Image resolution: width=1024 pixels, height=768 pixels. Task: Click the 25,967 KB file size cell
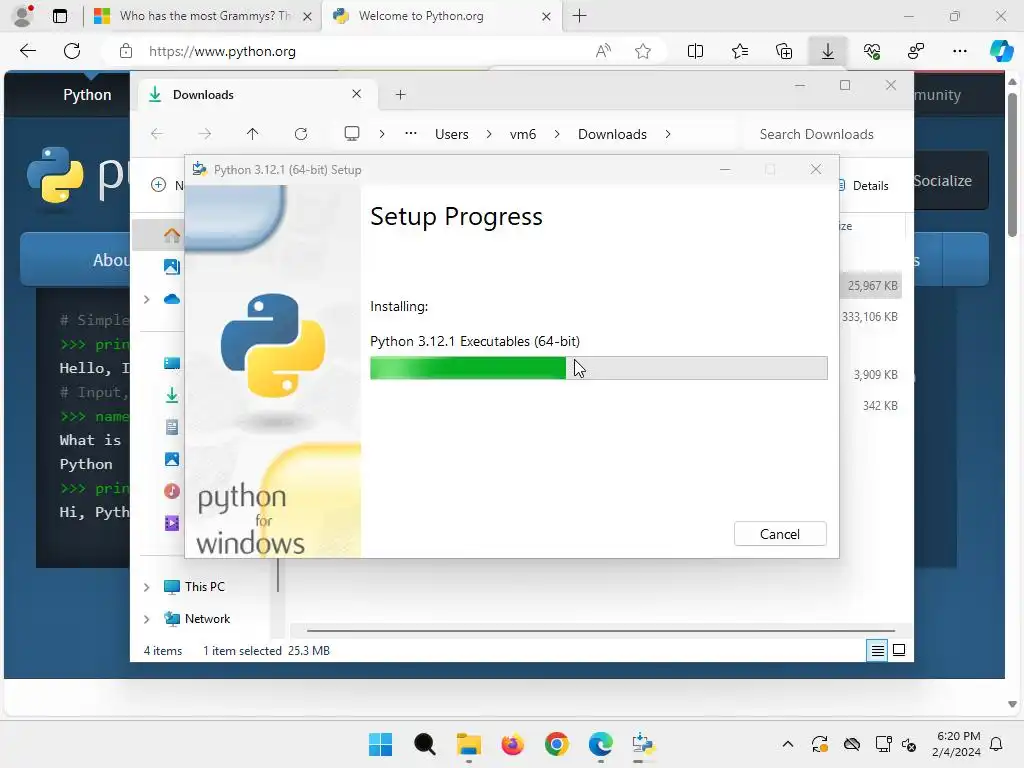[872, 285]
